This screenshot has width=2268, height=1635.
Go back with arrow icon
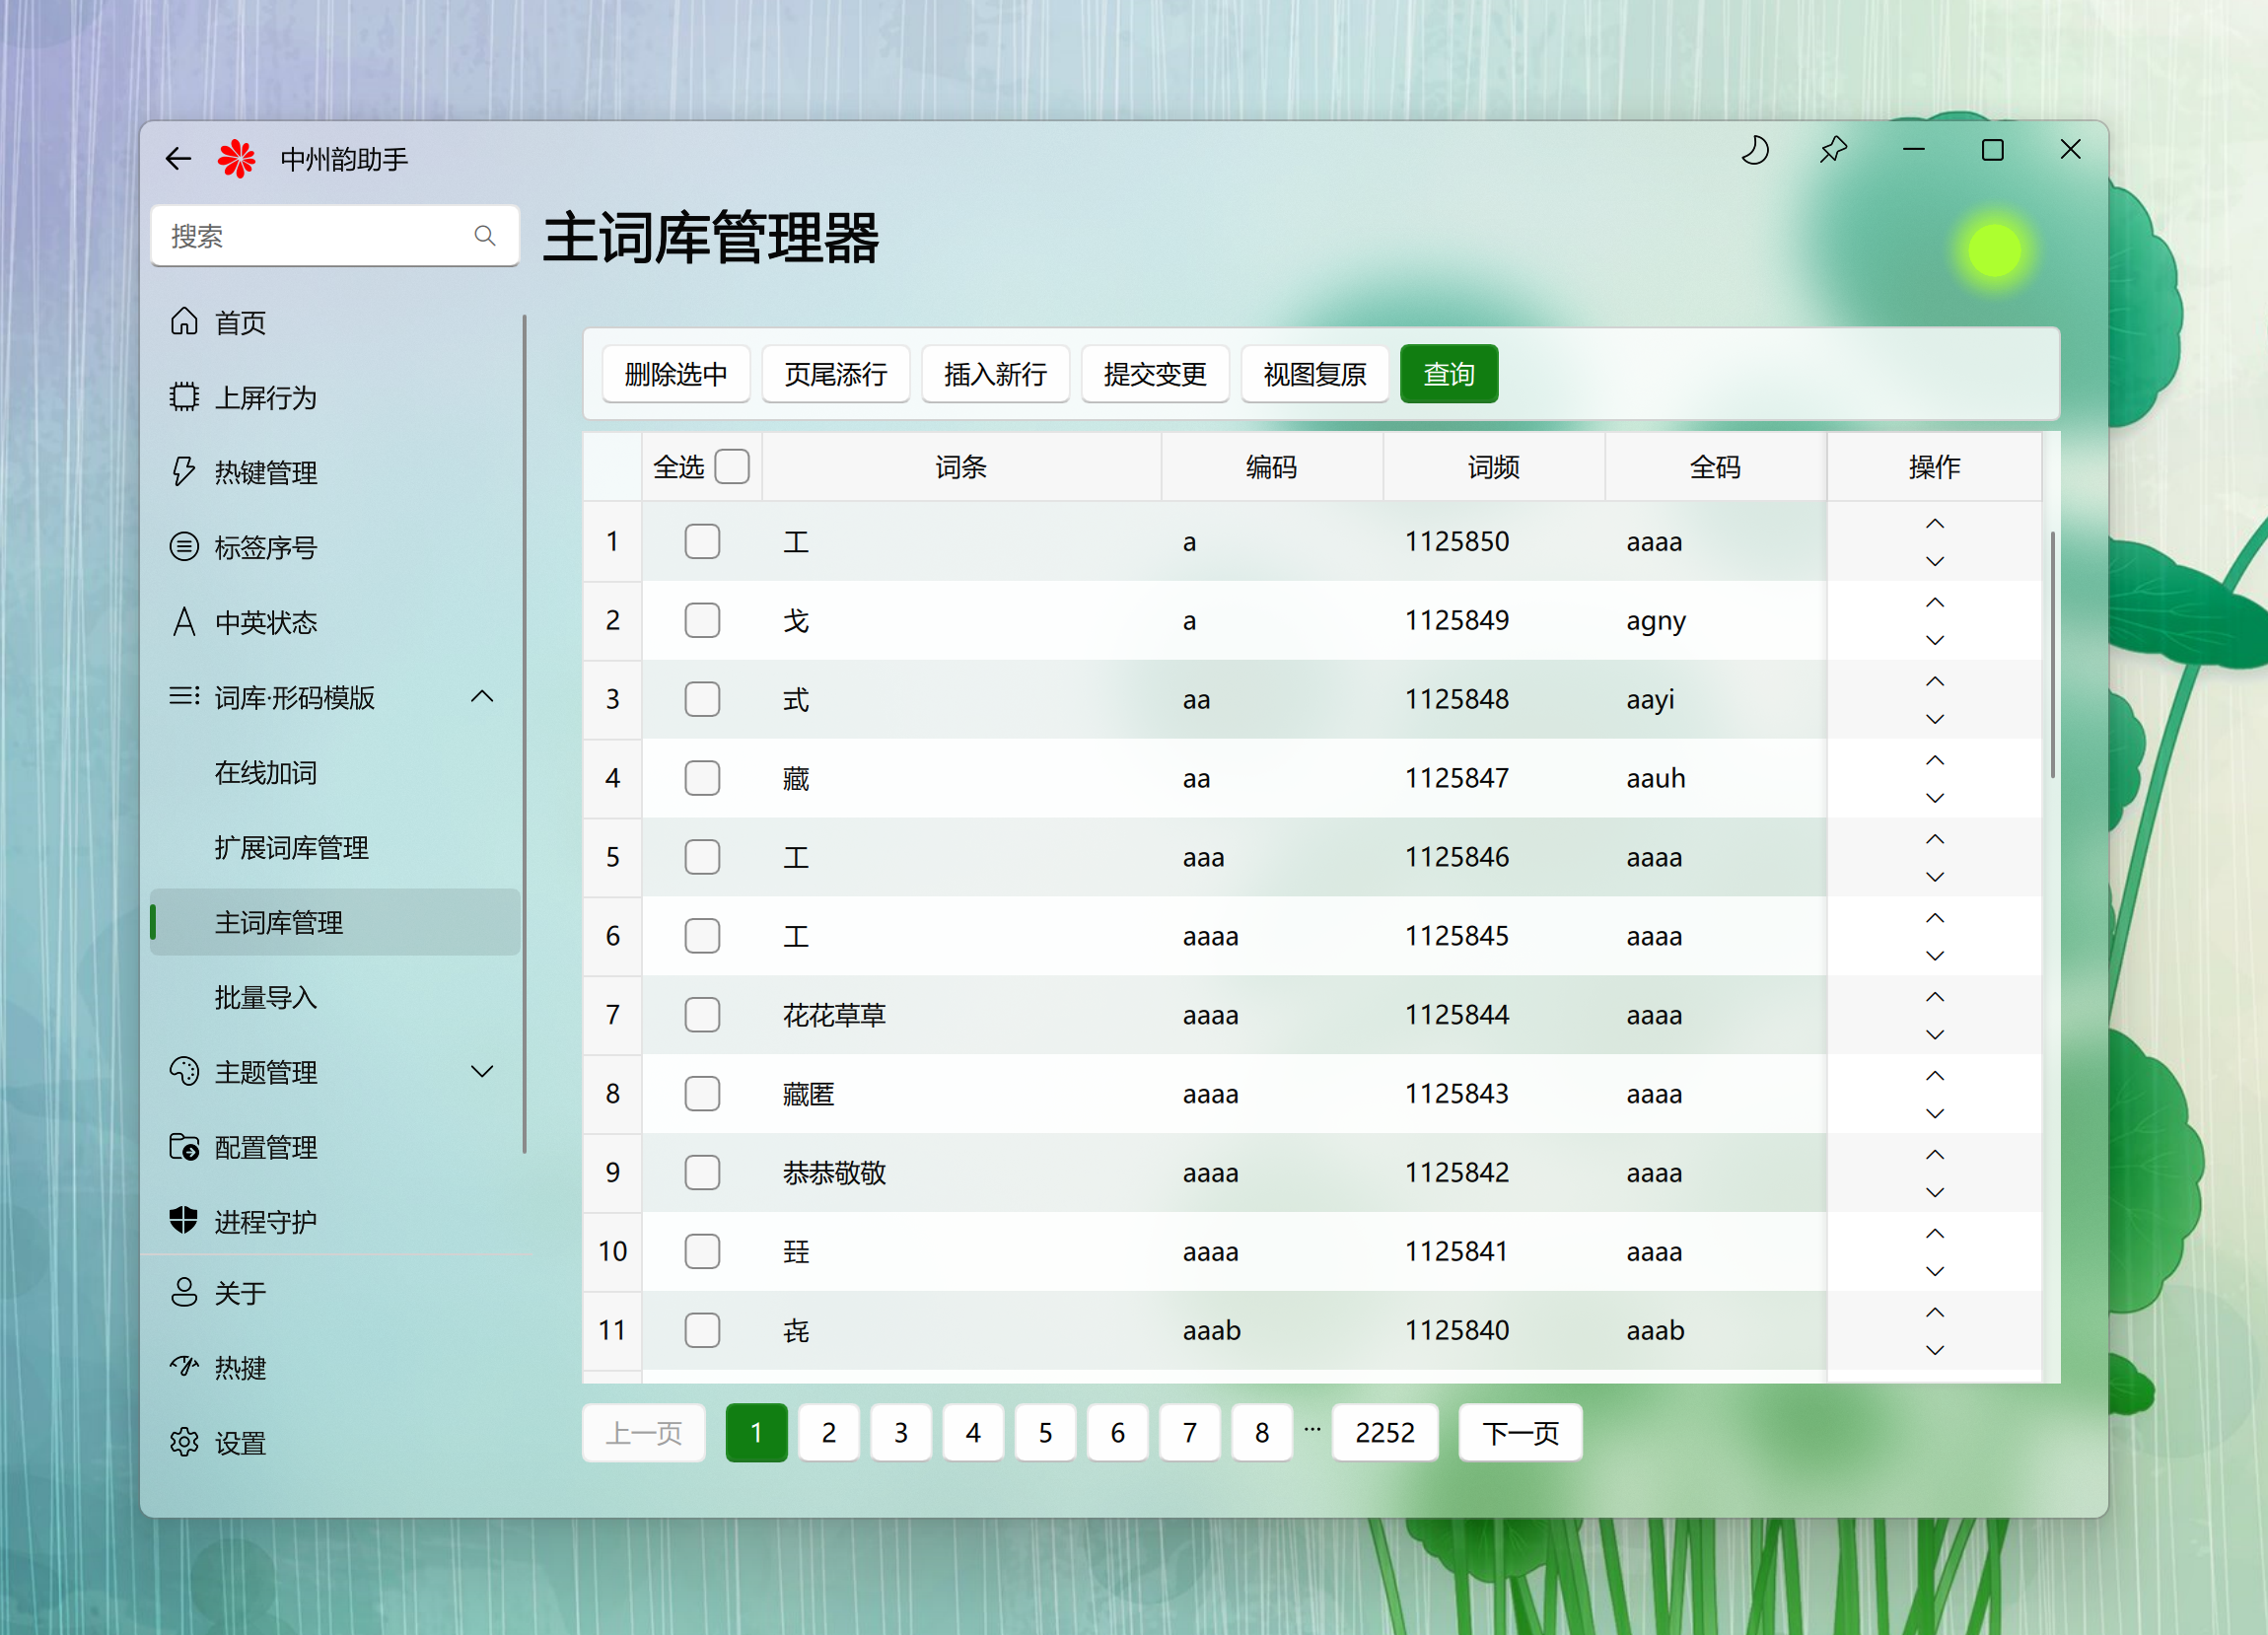pos(178,158)
